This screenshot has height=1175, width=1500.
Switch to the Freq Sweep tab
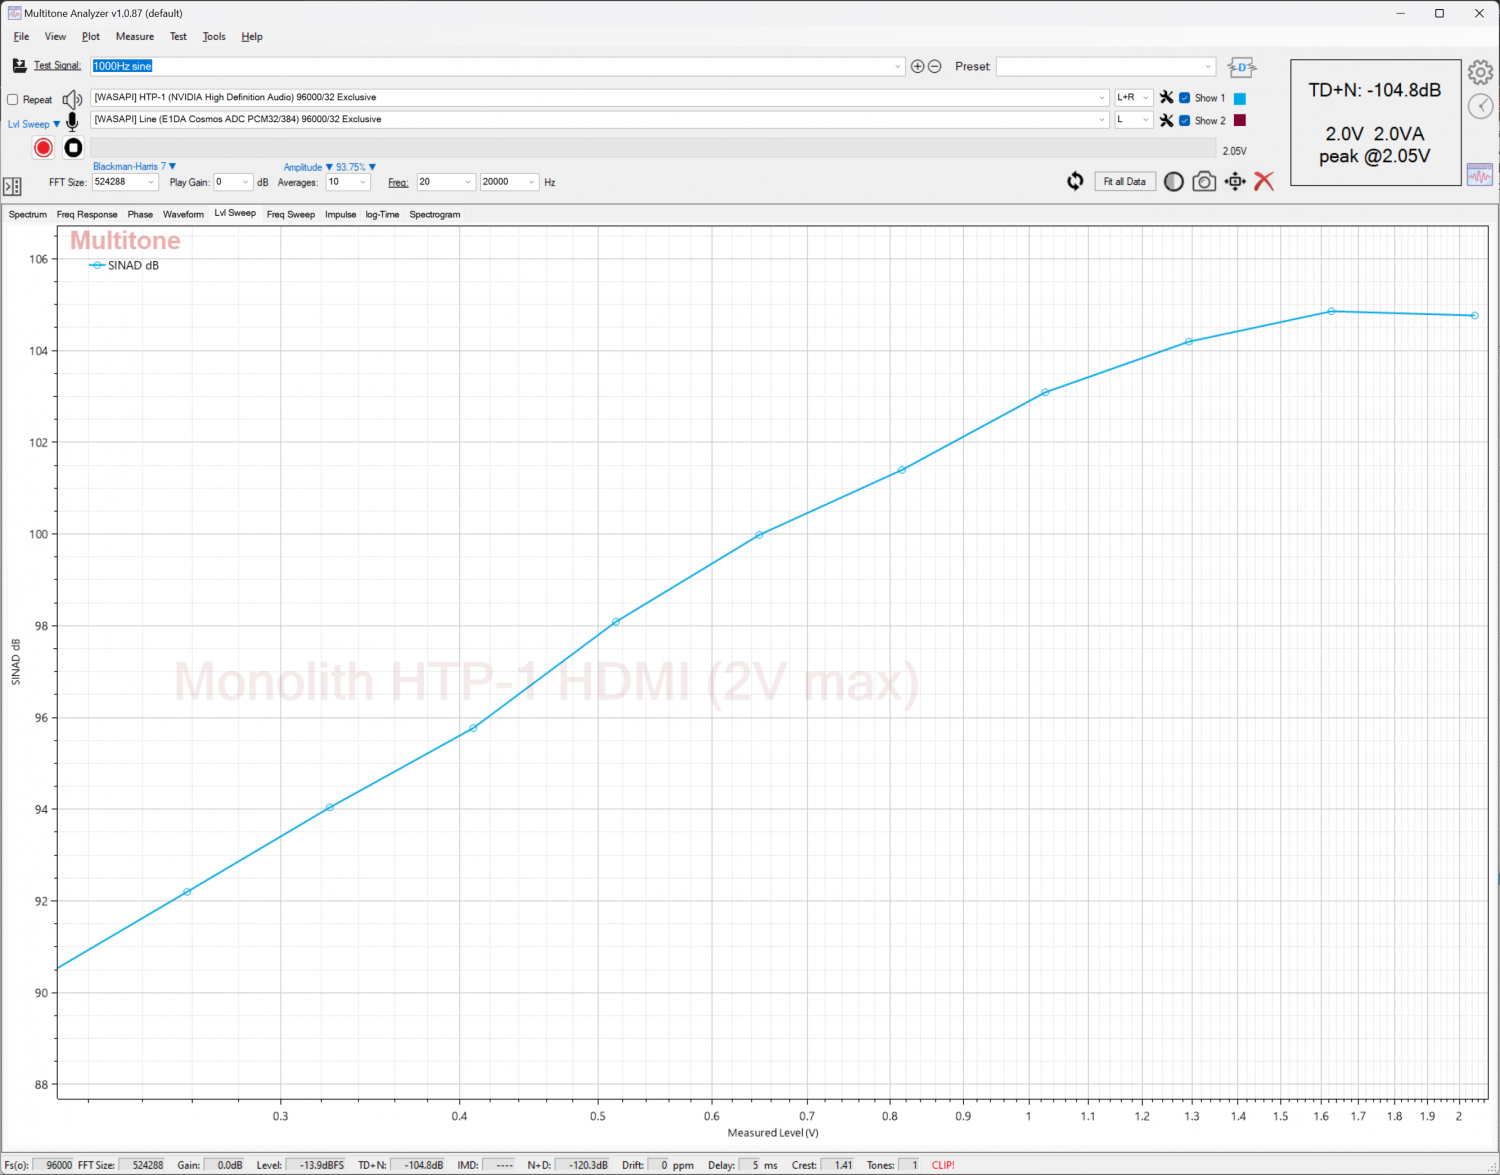tap(291, 214)
